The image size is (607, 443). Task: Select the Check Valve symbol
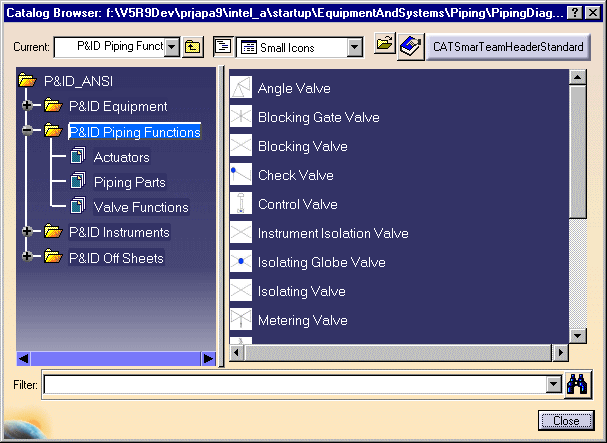241,175
